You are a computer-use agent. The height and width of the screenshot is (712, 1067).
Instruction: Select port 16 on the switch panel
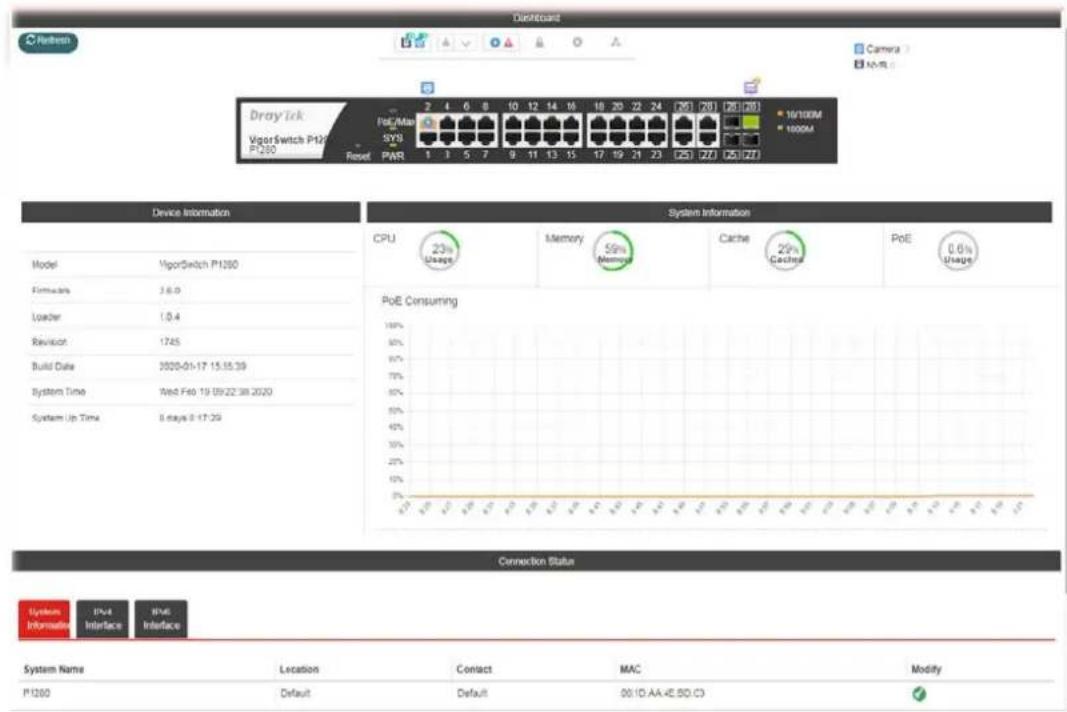click(x=572, y=122)
